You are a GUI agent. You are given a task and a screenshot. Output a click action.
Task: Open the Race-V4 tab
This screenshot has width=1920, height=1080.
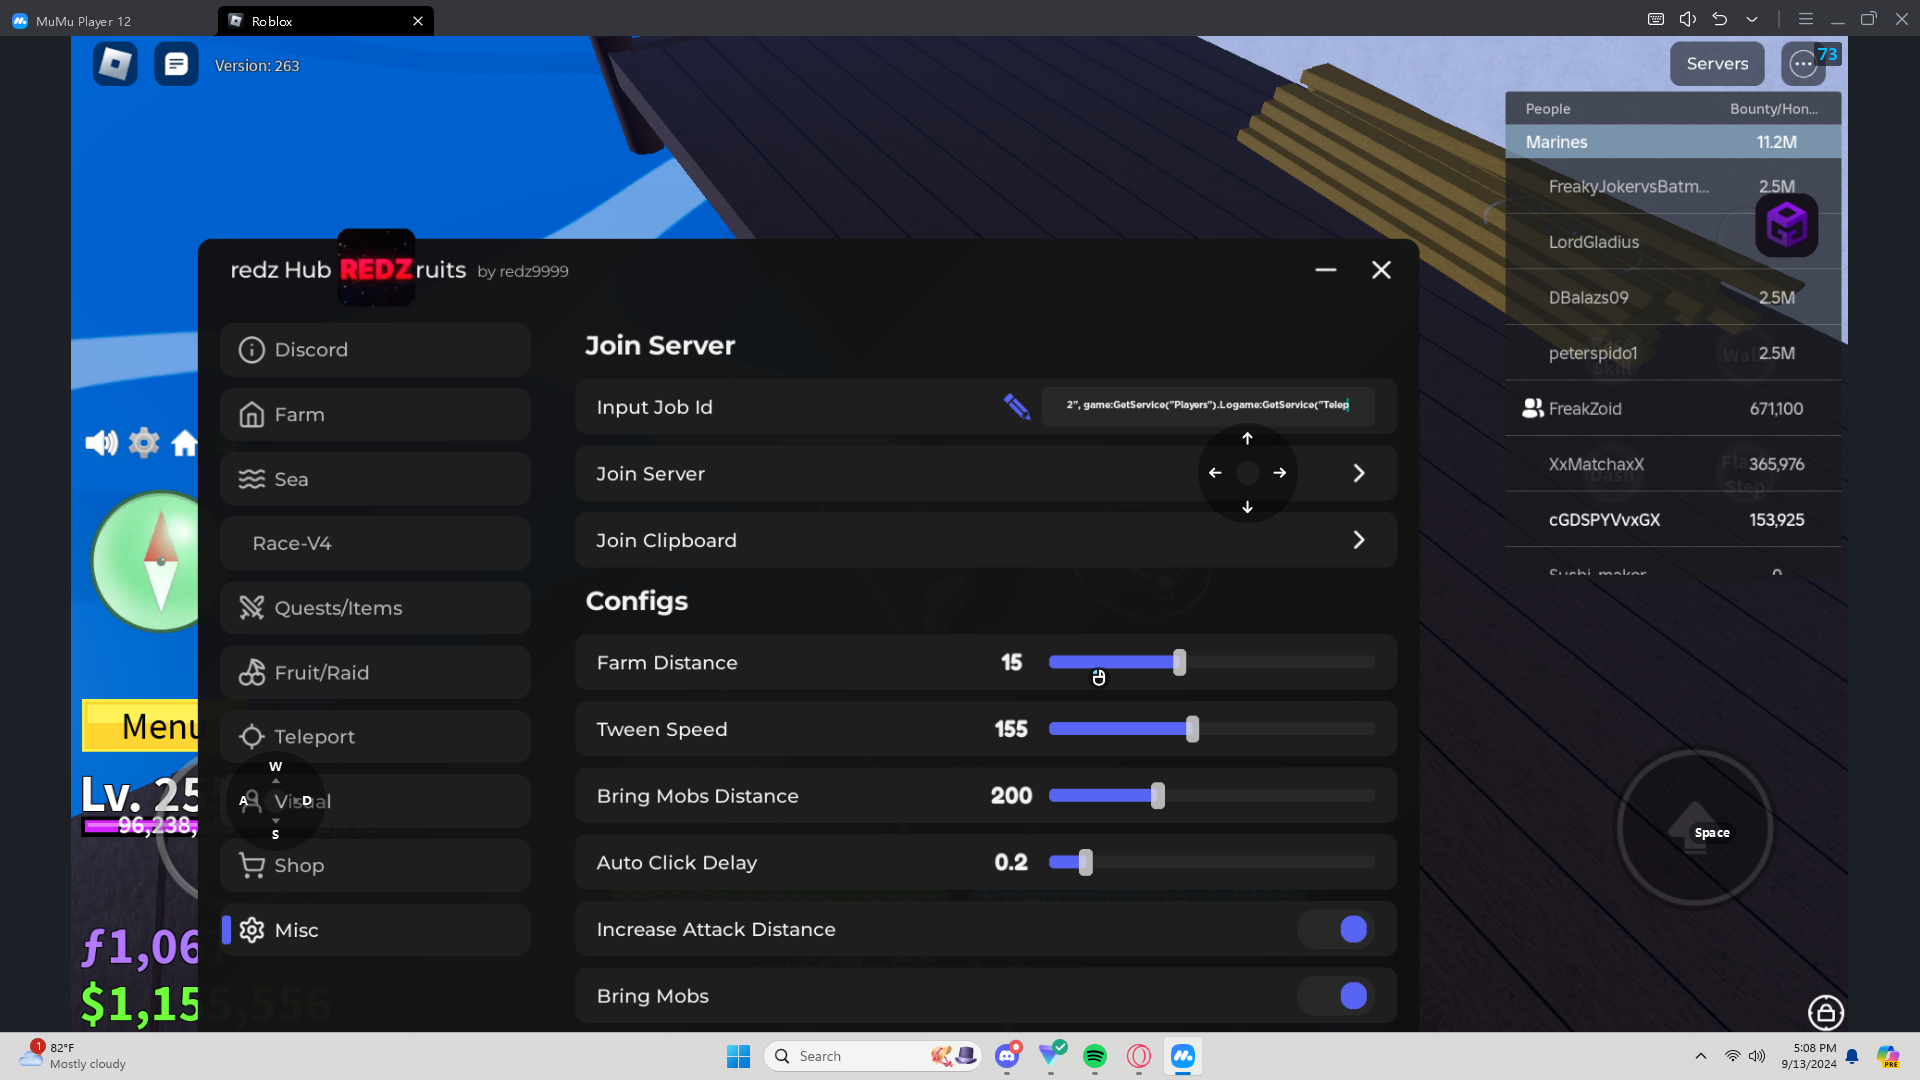tap(375, 543)
